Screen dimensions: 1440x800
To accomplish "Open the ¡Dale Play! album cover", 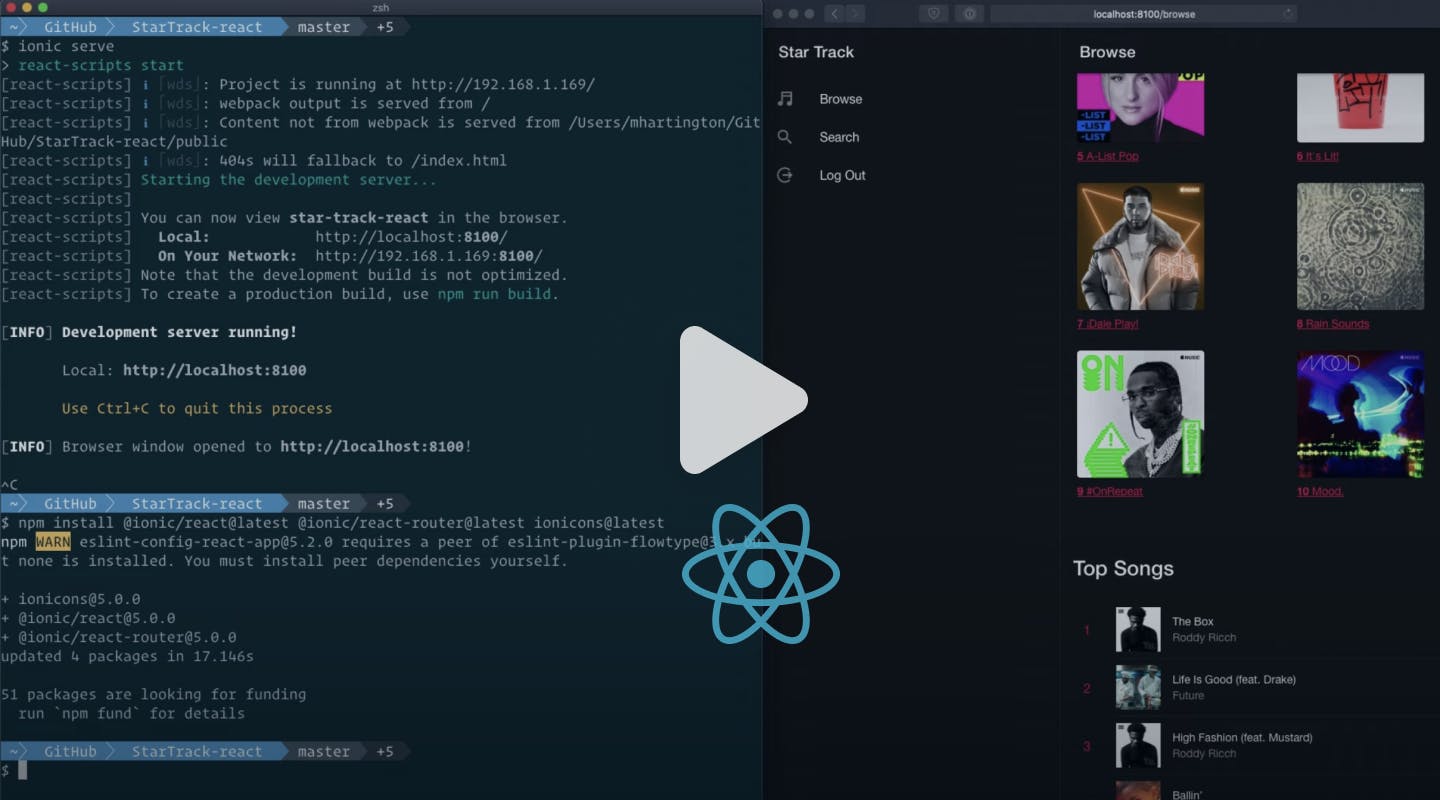I will (1140, 246).
